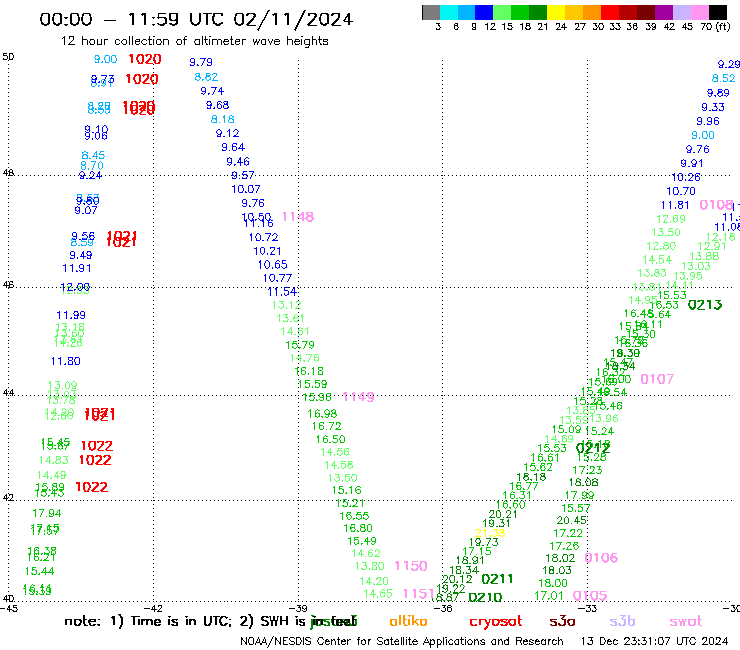Click the pink swot time label 1150
Image resolution: width=740 pixels, height=650 pixels.
click(411, 566)
